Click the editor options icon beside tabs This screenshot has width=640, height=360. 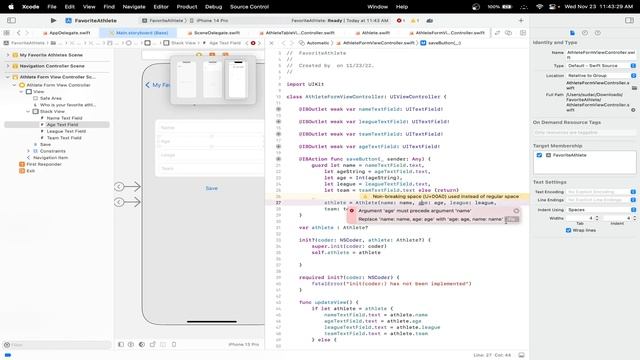[x=509, y=33]
